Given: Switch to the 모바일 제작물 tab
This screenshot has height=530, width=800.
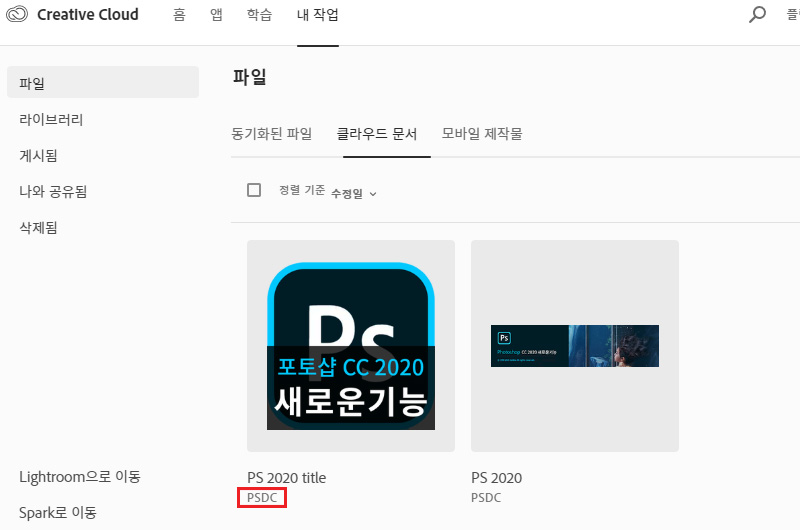Looking at the screenshot, I should tap(482, 134).
